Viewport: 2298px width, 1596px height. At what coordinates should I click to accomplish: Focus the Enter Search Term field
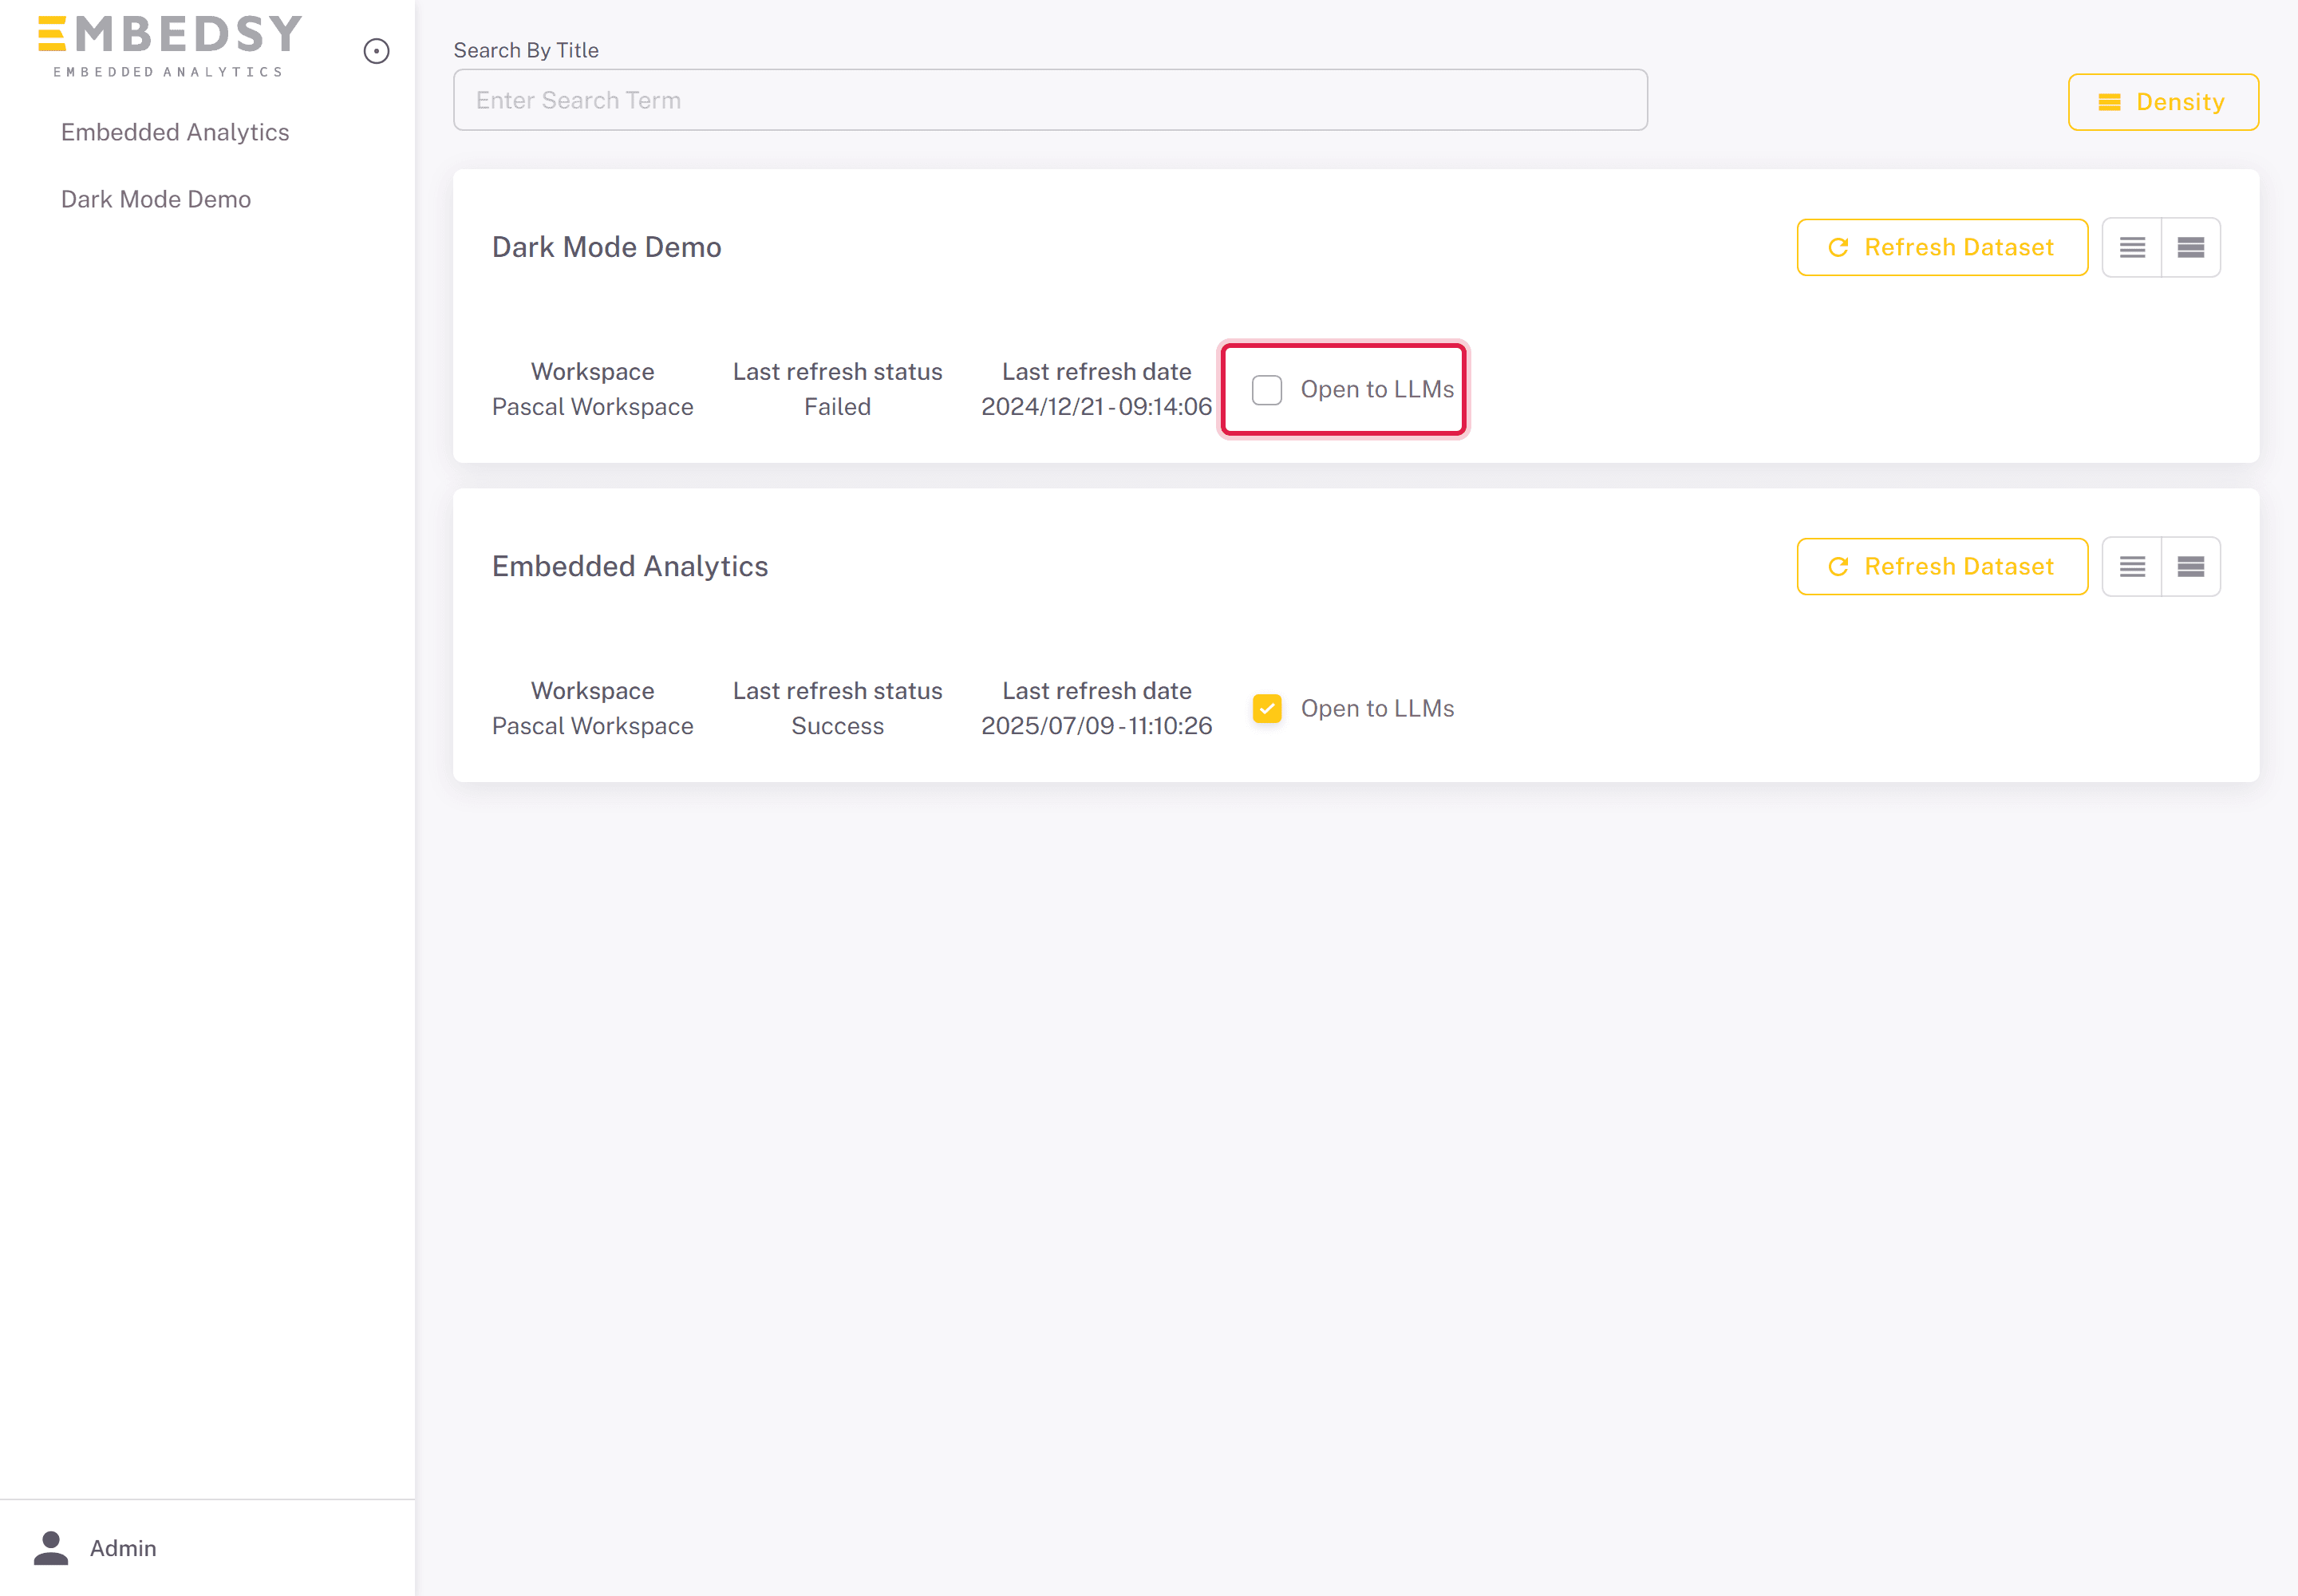[x=1050, y=100]
